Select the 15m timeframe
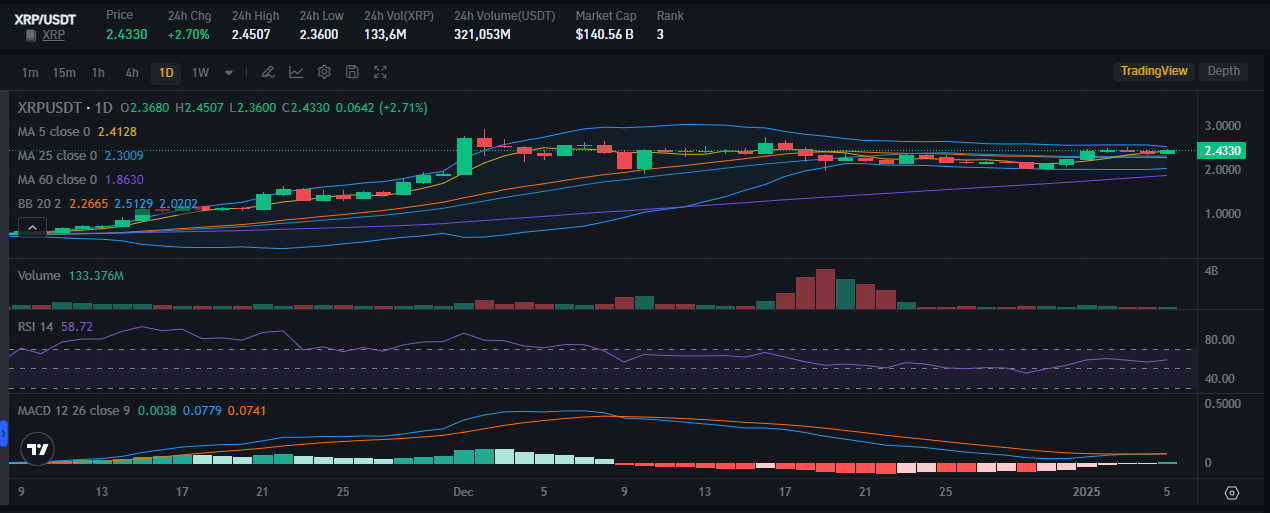 (x=64, y=72)
